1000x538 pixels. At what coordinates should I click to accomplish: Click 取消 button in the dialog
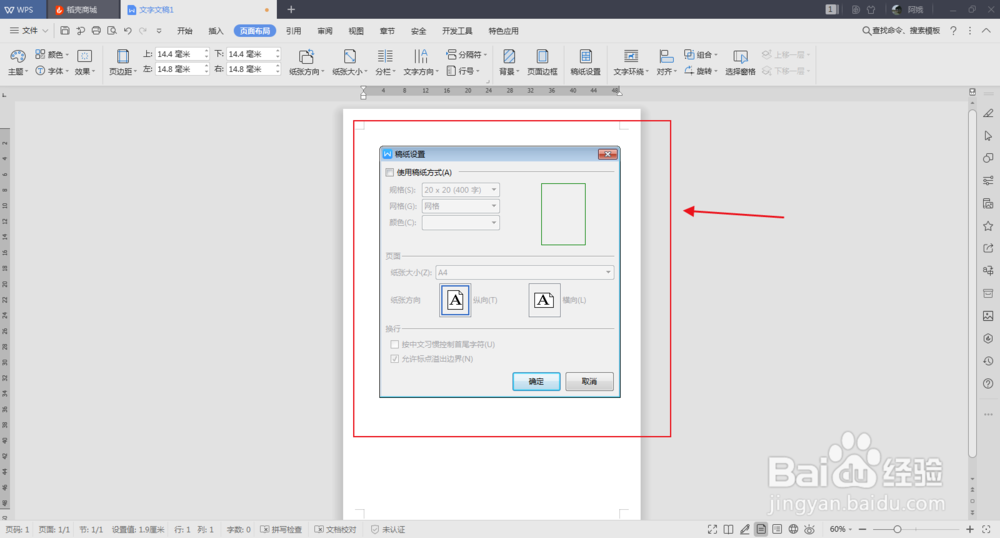pyautogui.click(x=589, y=381)
